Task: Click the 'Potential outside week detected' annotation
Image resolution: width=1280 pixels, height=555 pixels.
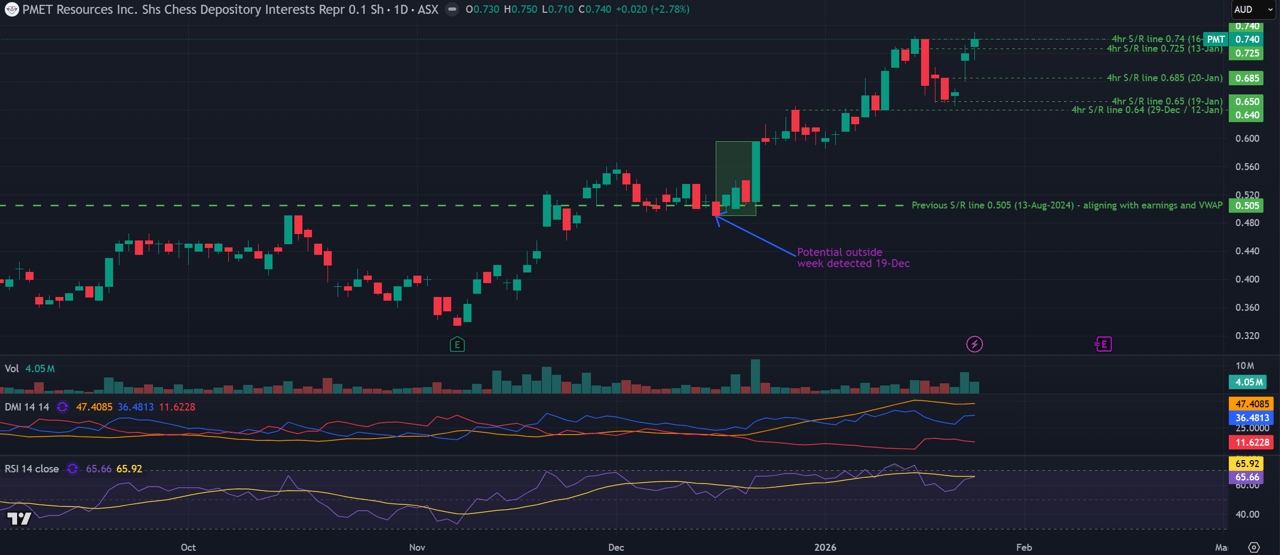Action: tap(853, 258)
